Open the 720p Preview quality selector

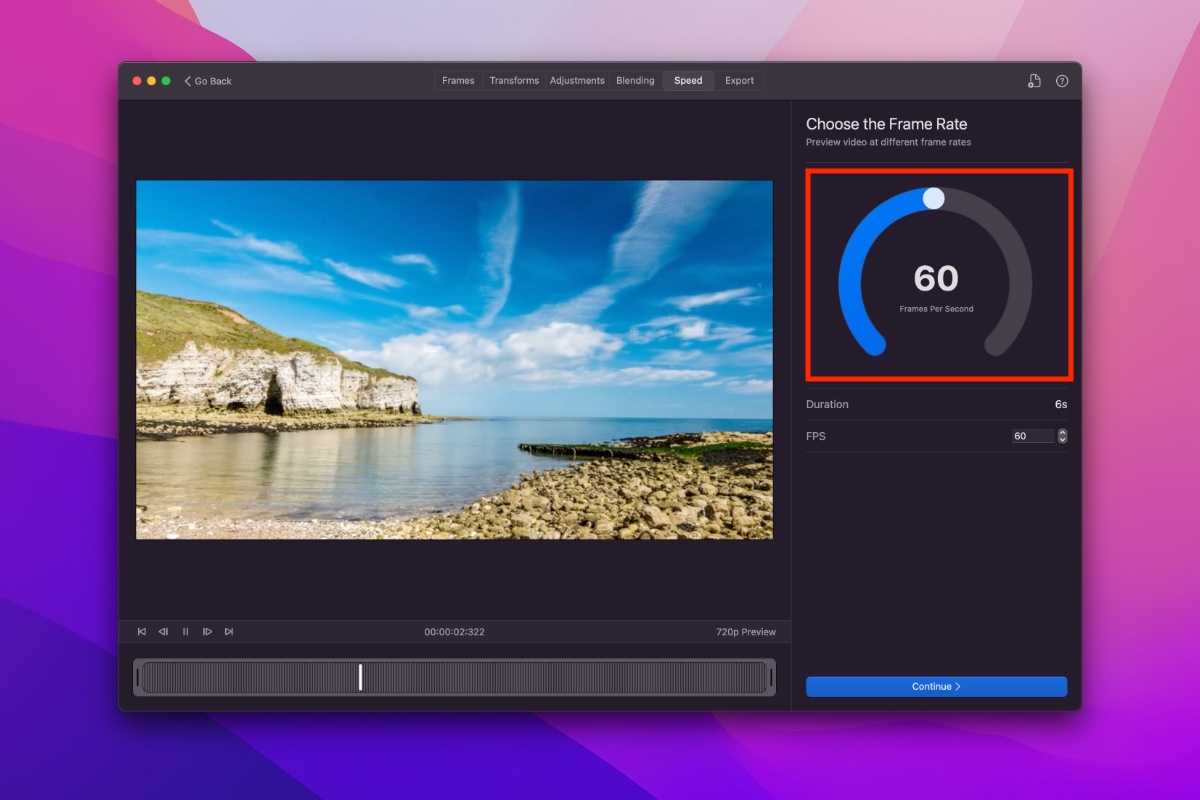746,632
